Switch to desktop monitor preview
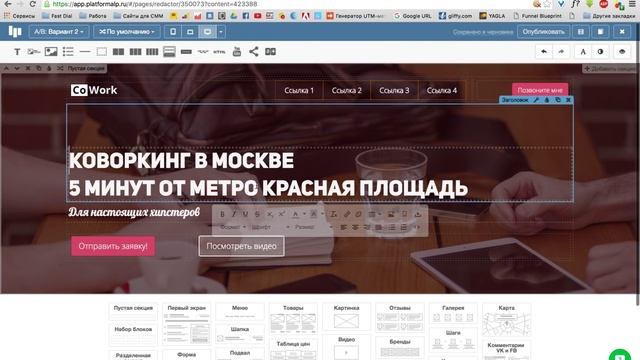 pyautogui.click(x=207, y=32)
